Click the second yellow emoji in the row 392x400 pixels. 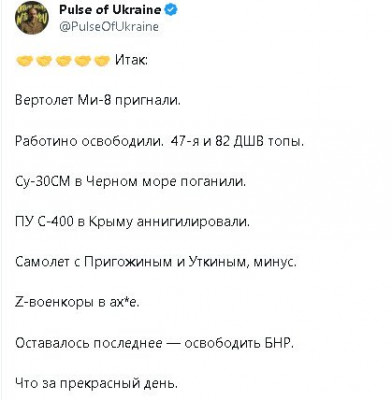click(x=44, y=61)
